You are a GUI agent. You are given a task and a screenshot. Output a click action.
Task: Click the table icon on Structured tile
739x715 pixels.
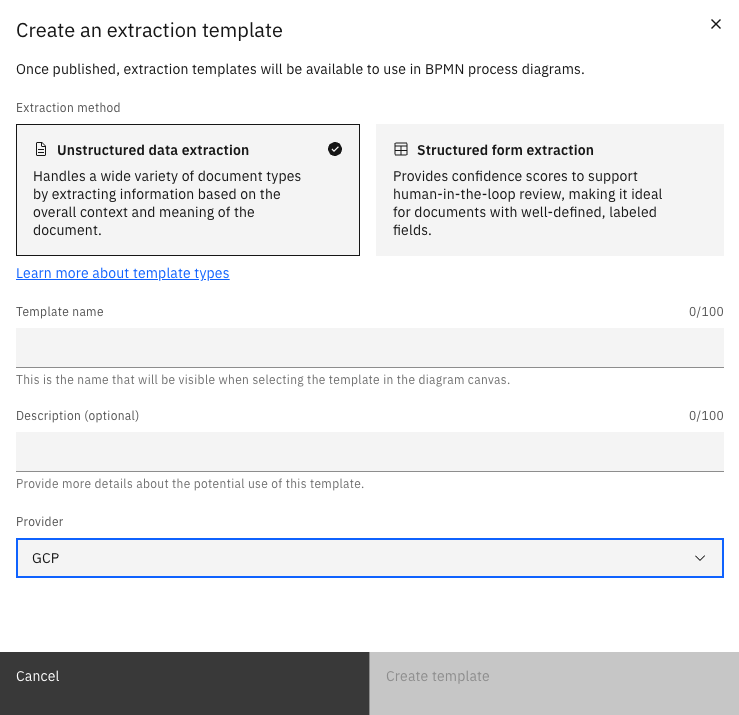pos(401,150)
